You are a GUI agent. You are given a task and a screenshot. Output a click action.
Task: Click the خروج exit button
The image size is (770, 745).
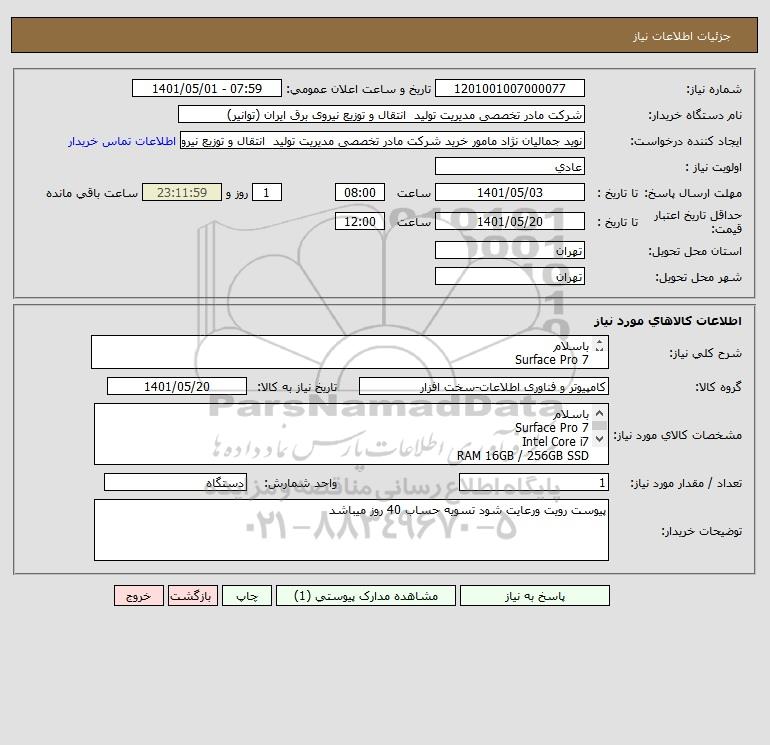point(138,596)
